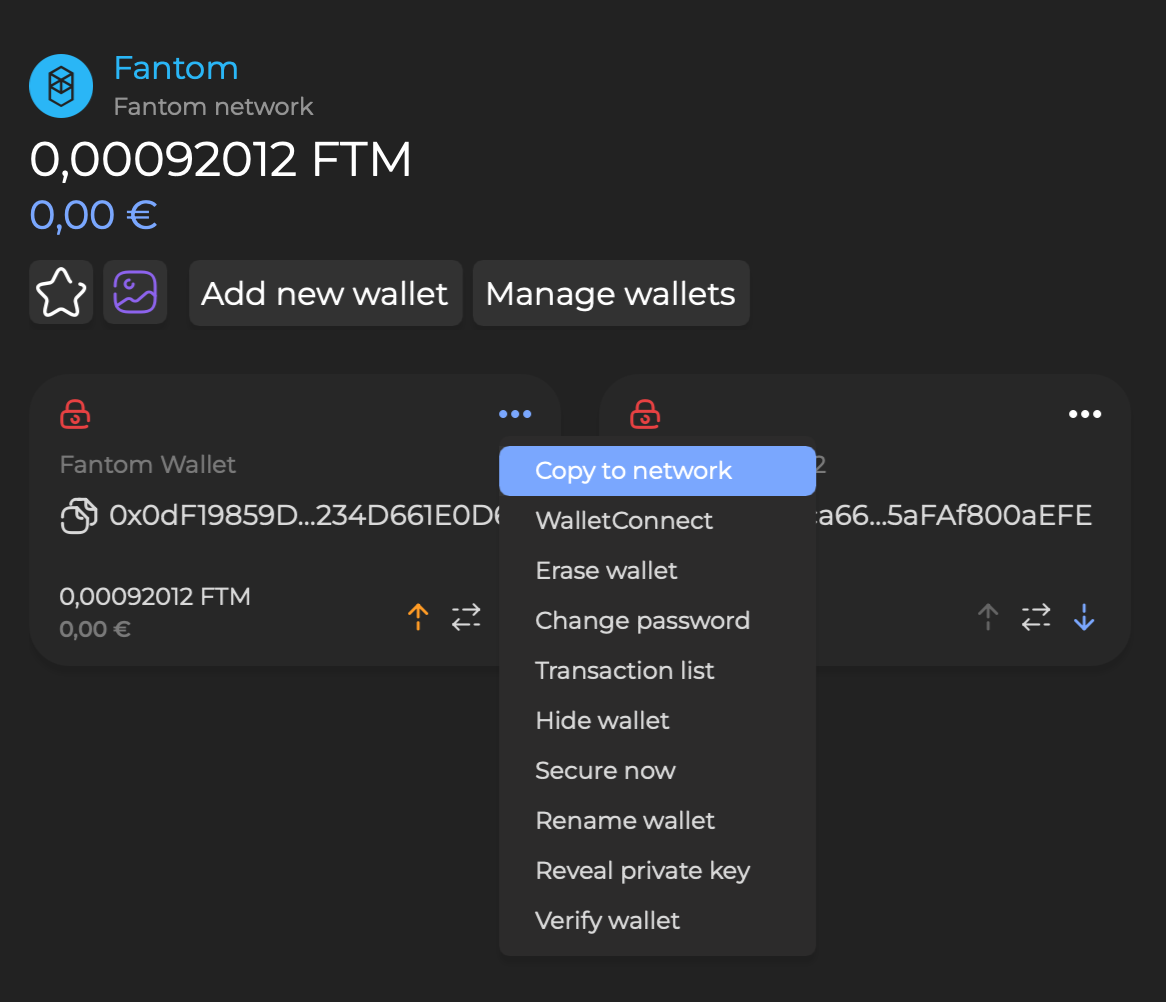Click grey send arrow on second wallet
Screen dimensions: 1166x1002
(x=988, y=617)
